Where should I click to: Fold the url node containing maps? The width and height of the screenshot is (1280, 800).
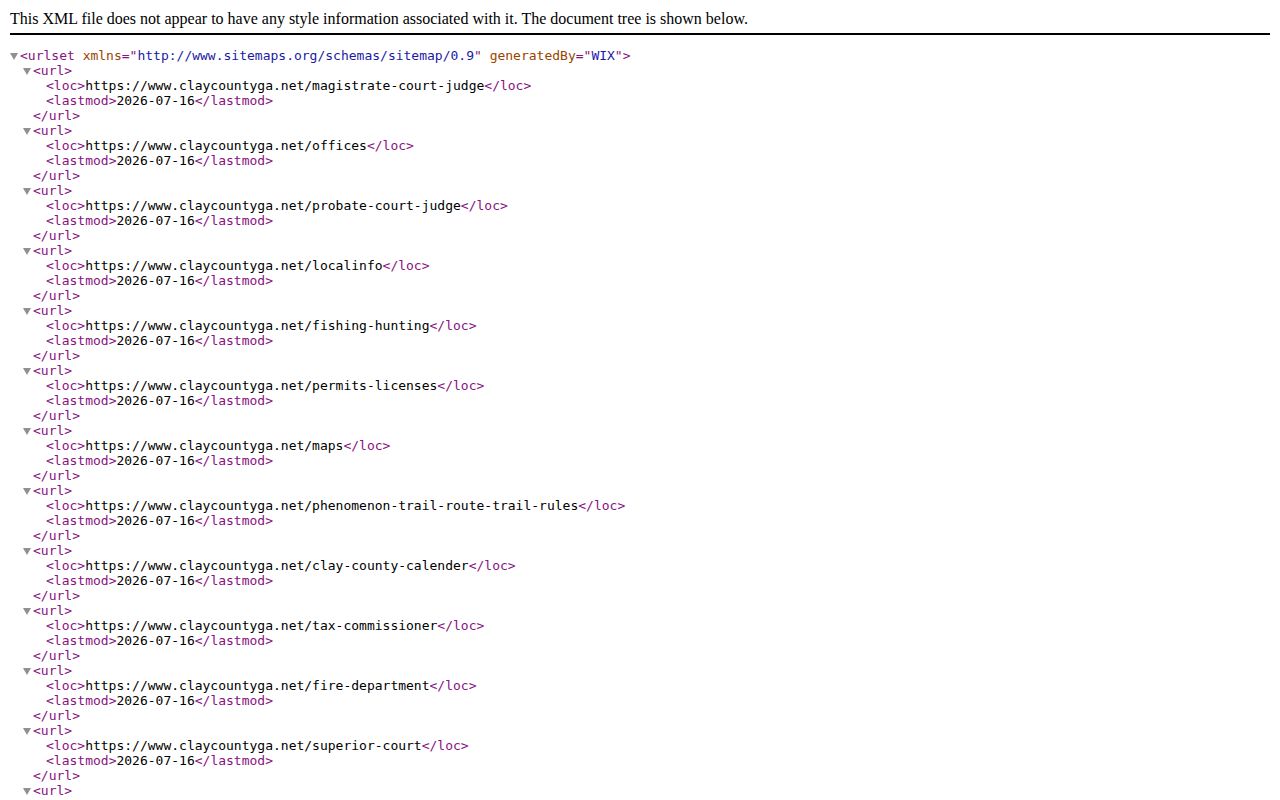click(27, 431)
